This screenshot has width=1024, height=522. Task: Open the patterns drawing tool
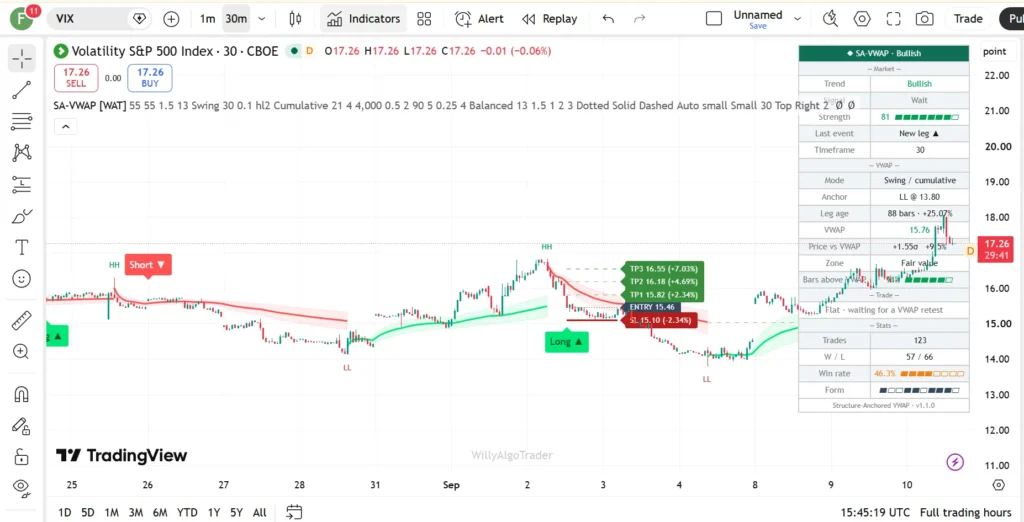pos(22,153)
